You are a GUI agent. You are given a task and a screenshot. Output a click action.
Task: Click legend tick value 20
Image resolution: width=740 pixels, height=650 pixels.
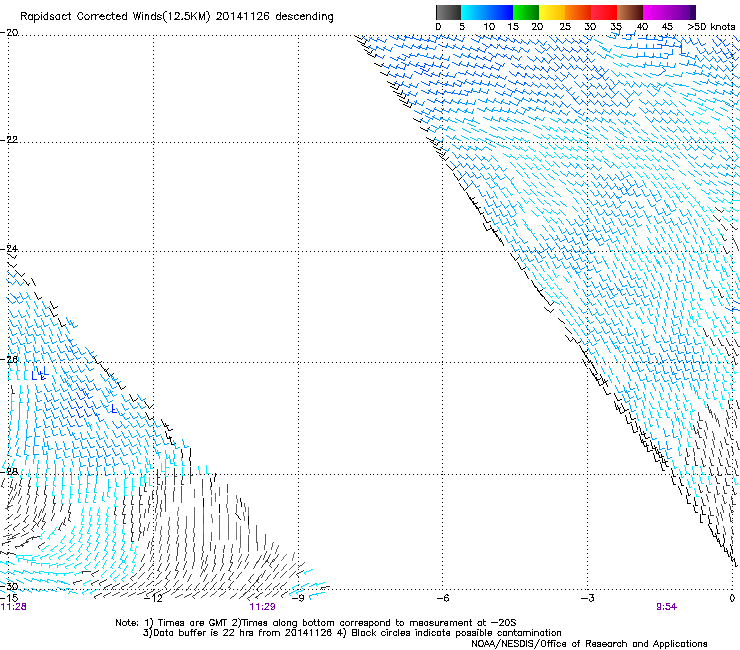tap(537, 27)
